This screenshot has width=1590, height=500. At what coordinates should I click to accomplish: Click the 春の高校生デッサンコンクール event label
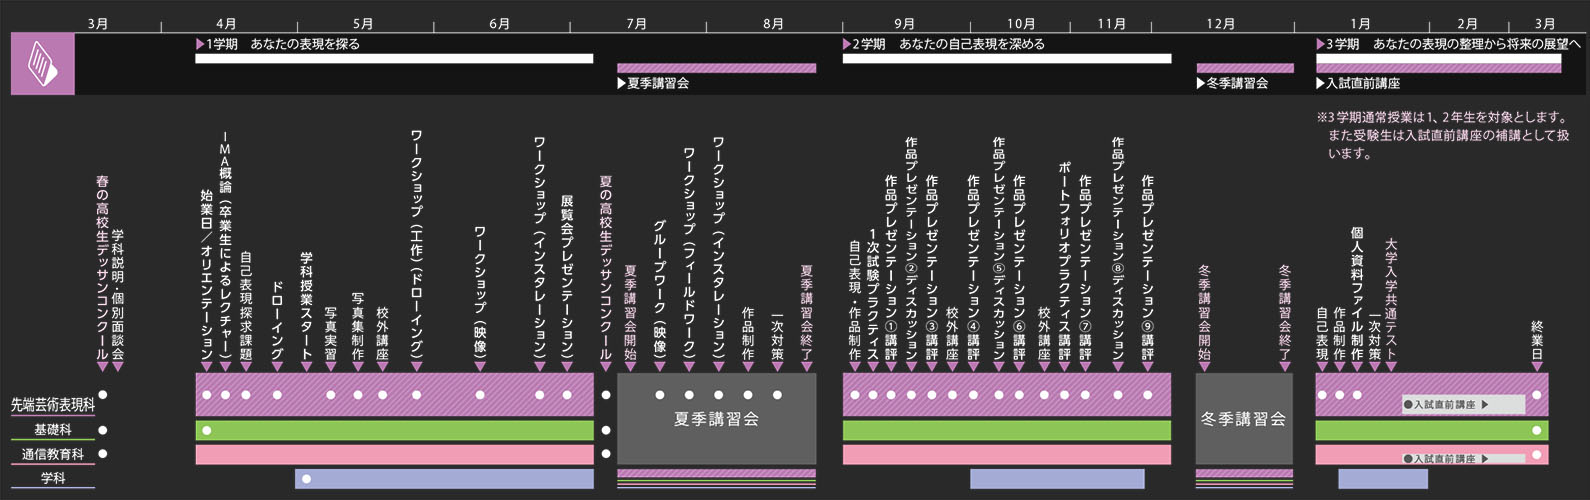pos(102,267)
